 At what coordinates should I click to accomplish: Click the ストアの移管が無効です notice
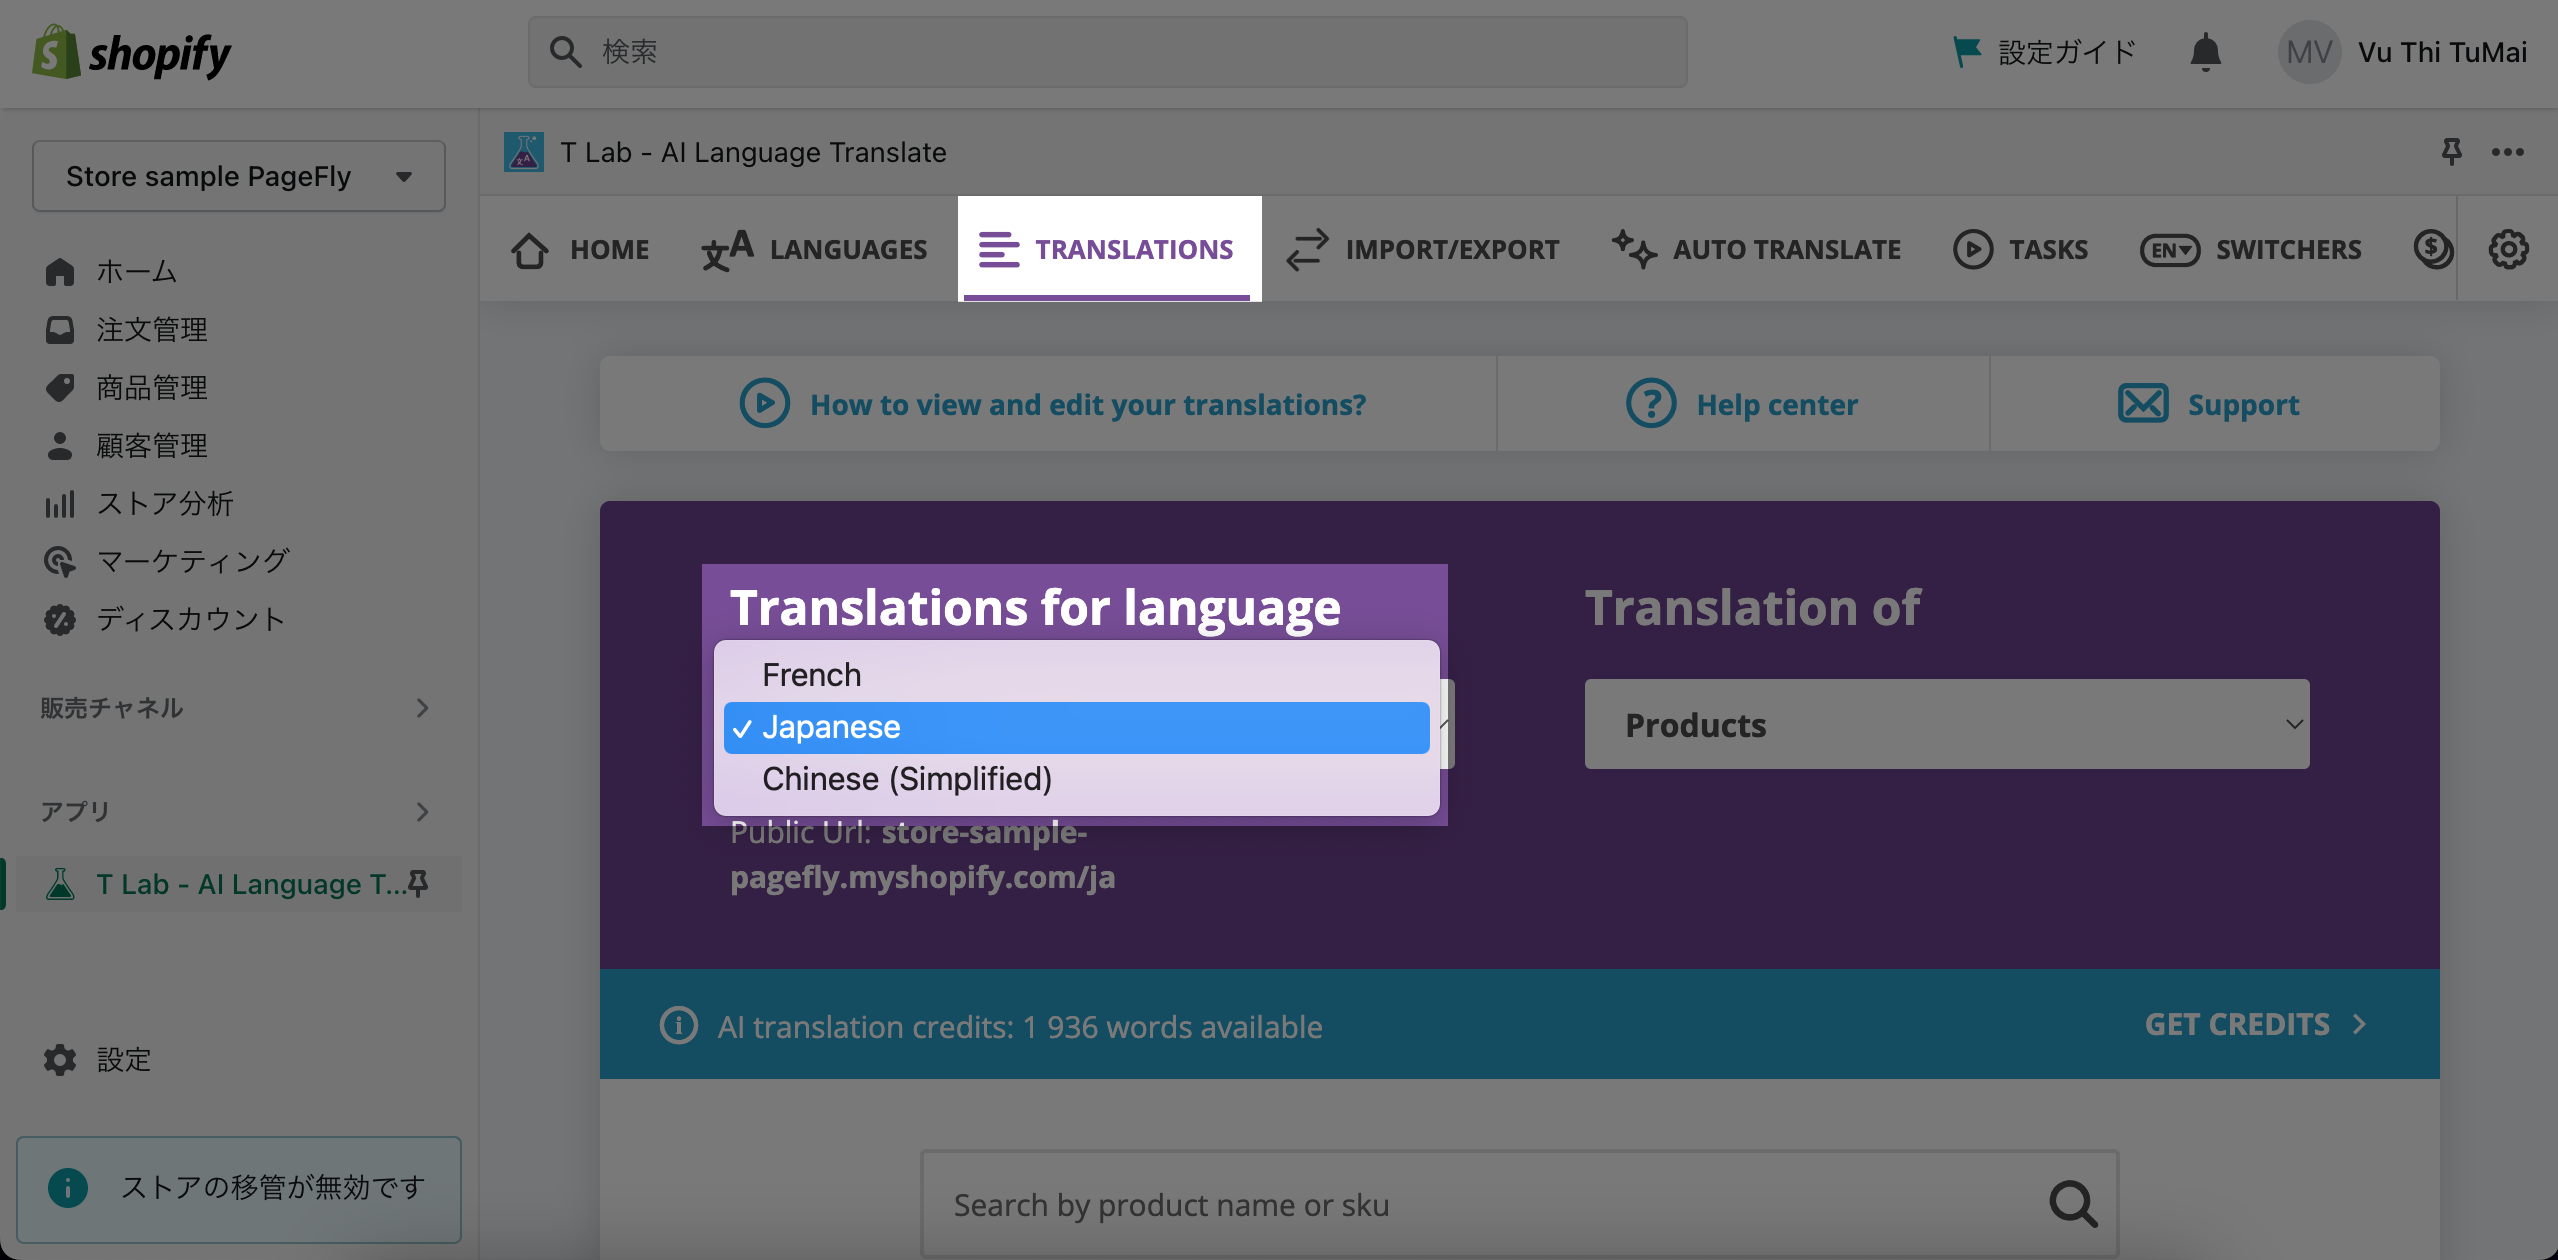[239, 1189]
